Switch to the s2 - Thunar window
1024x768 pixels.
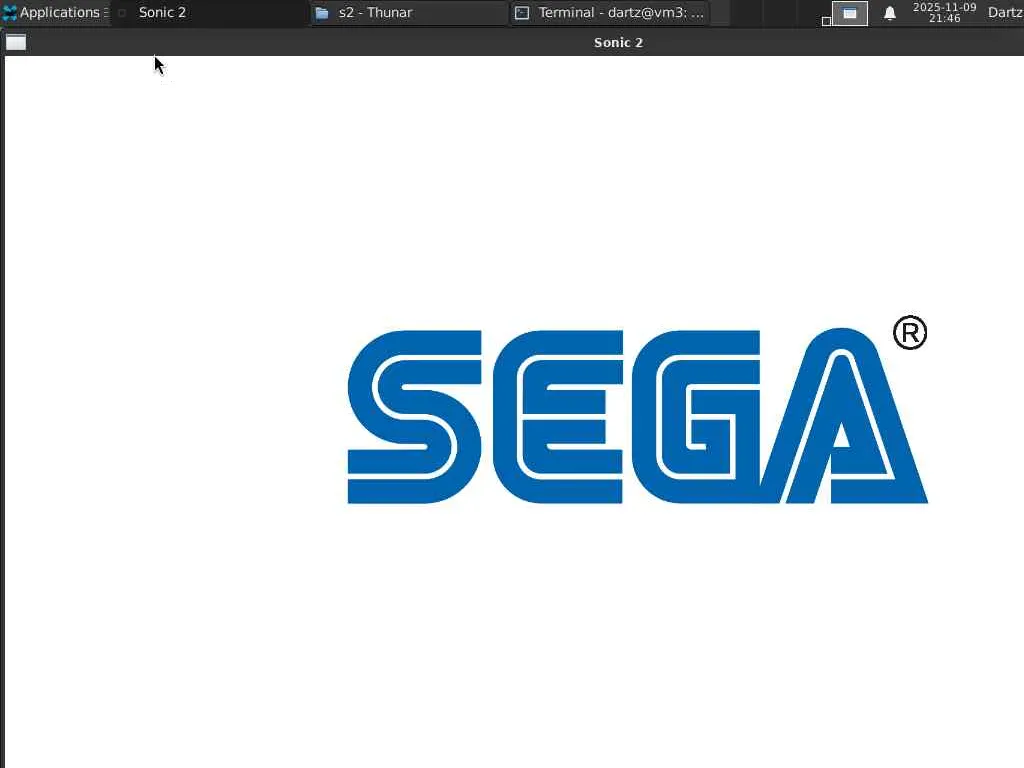click(408, 12)
